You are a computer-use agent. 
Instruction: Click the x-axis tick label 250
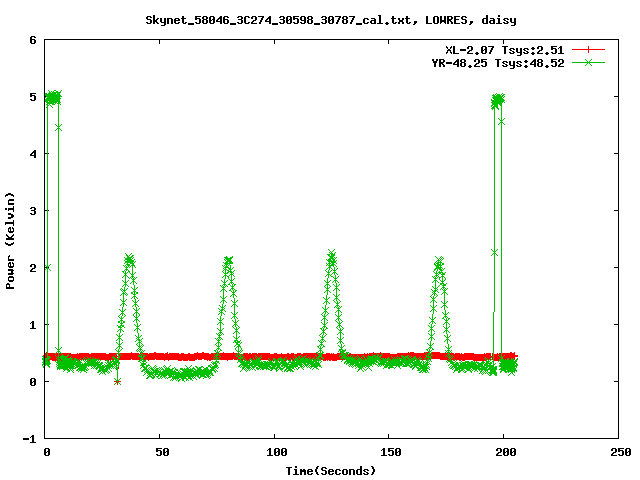[621, 452]
